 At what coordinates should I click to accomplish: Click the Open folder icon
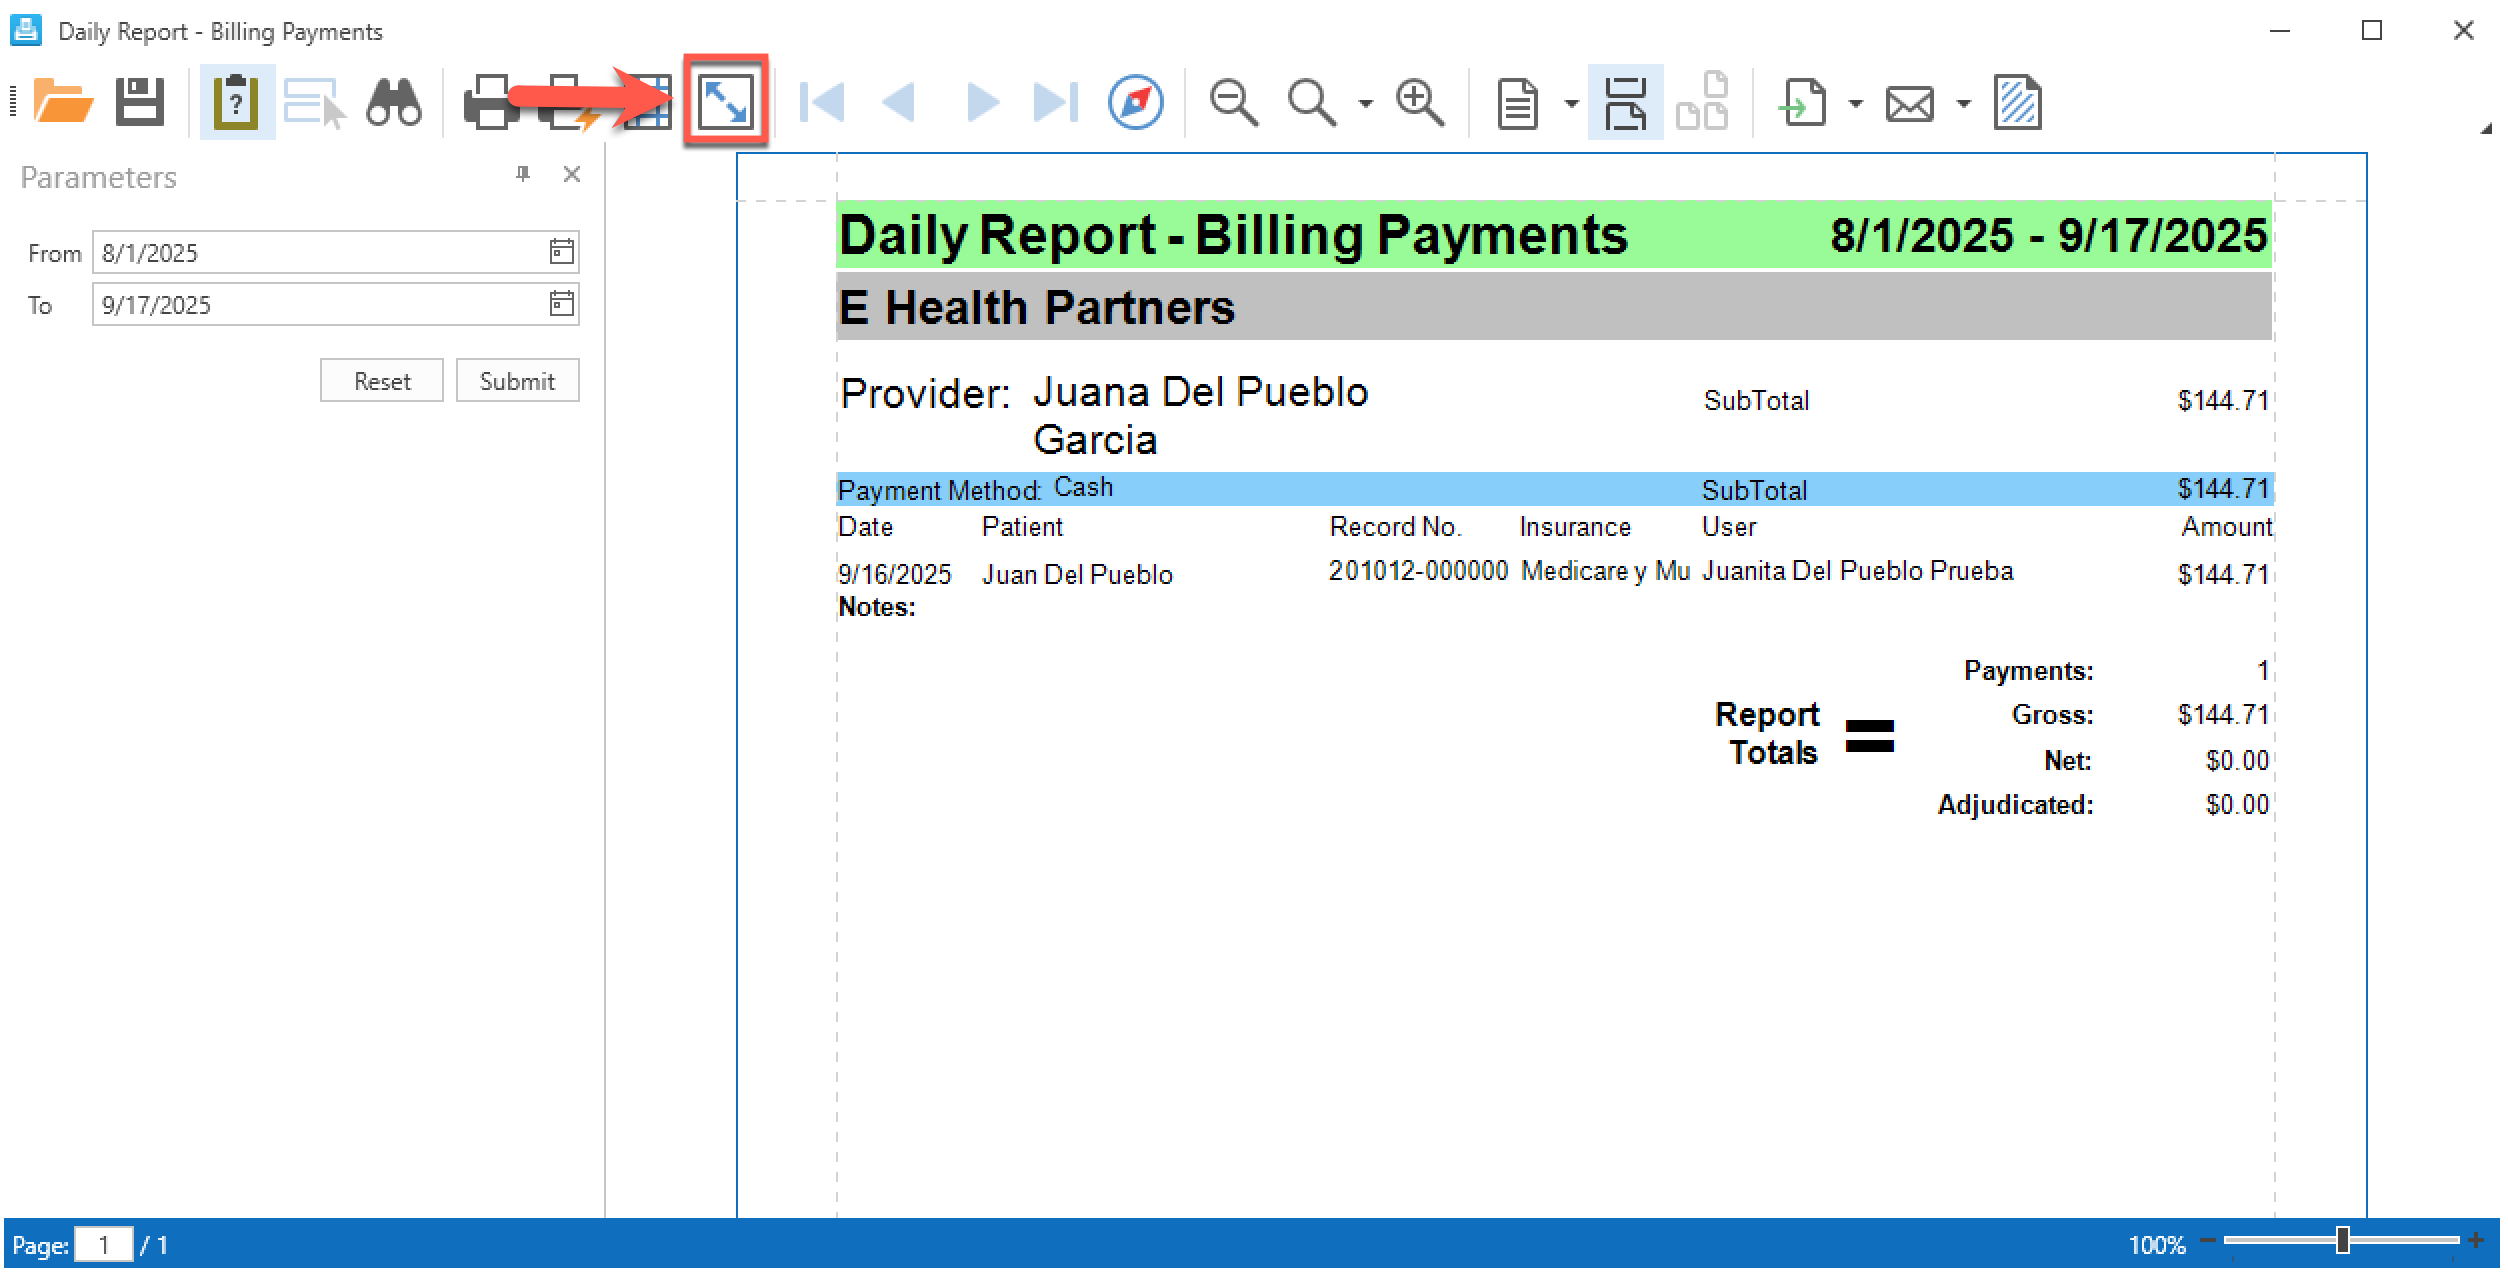(62, 102)
